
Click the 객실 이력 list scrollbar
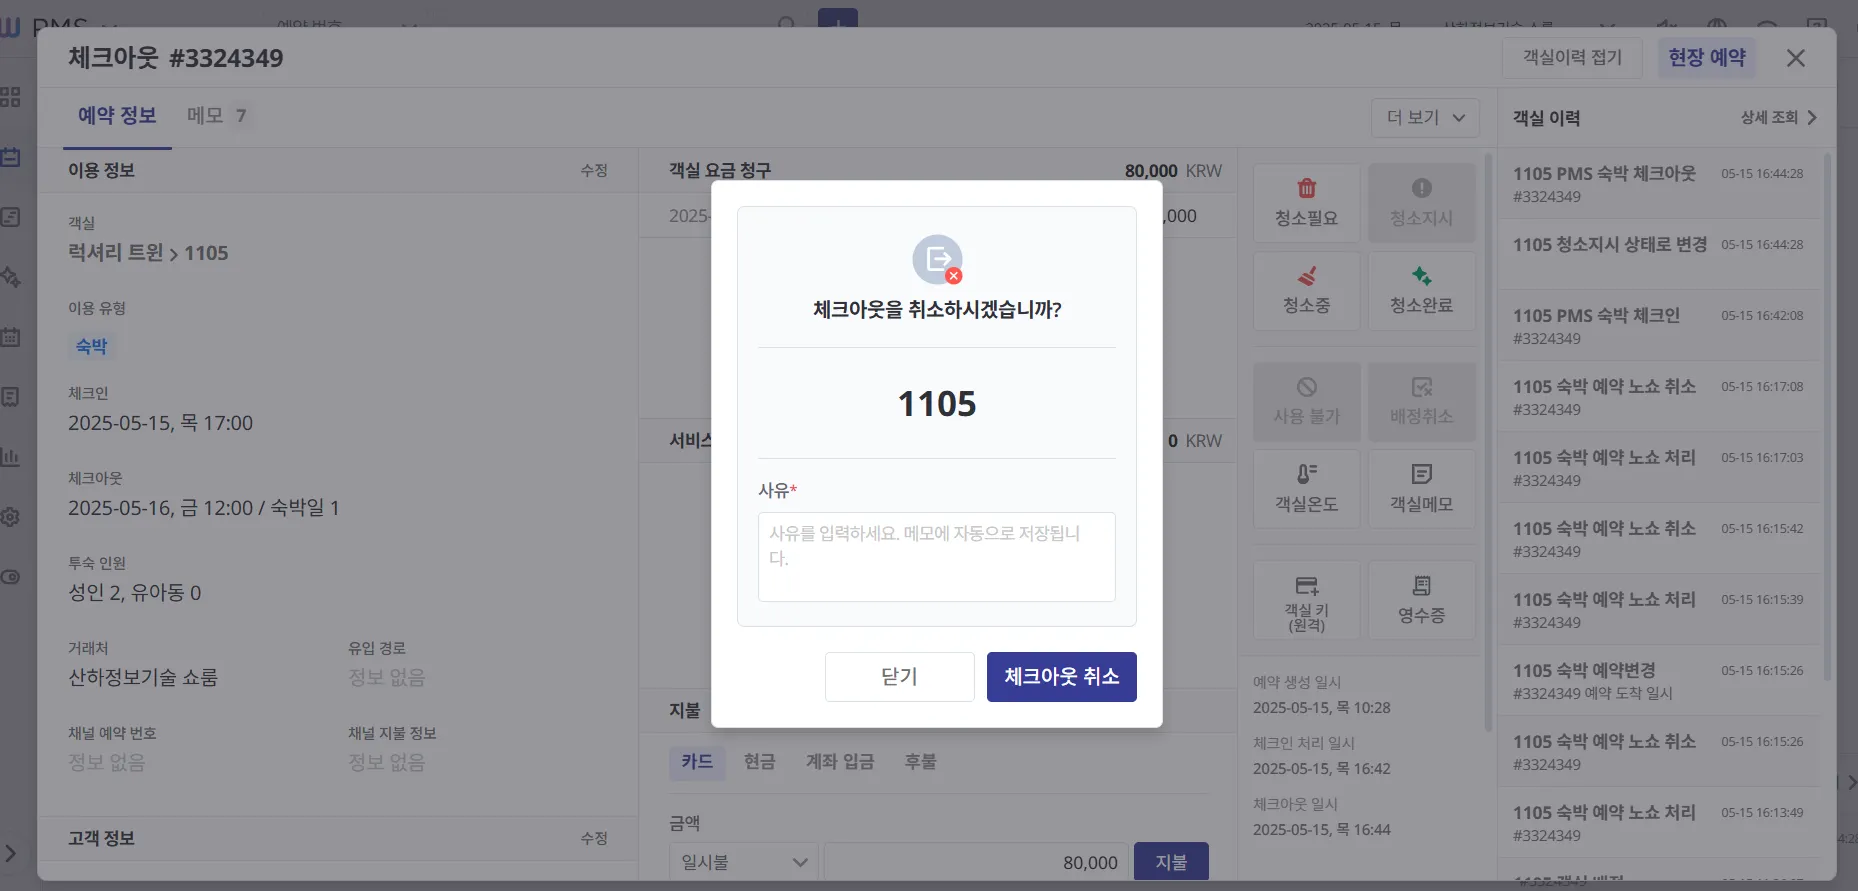[x=1829, y=416]
